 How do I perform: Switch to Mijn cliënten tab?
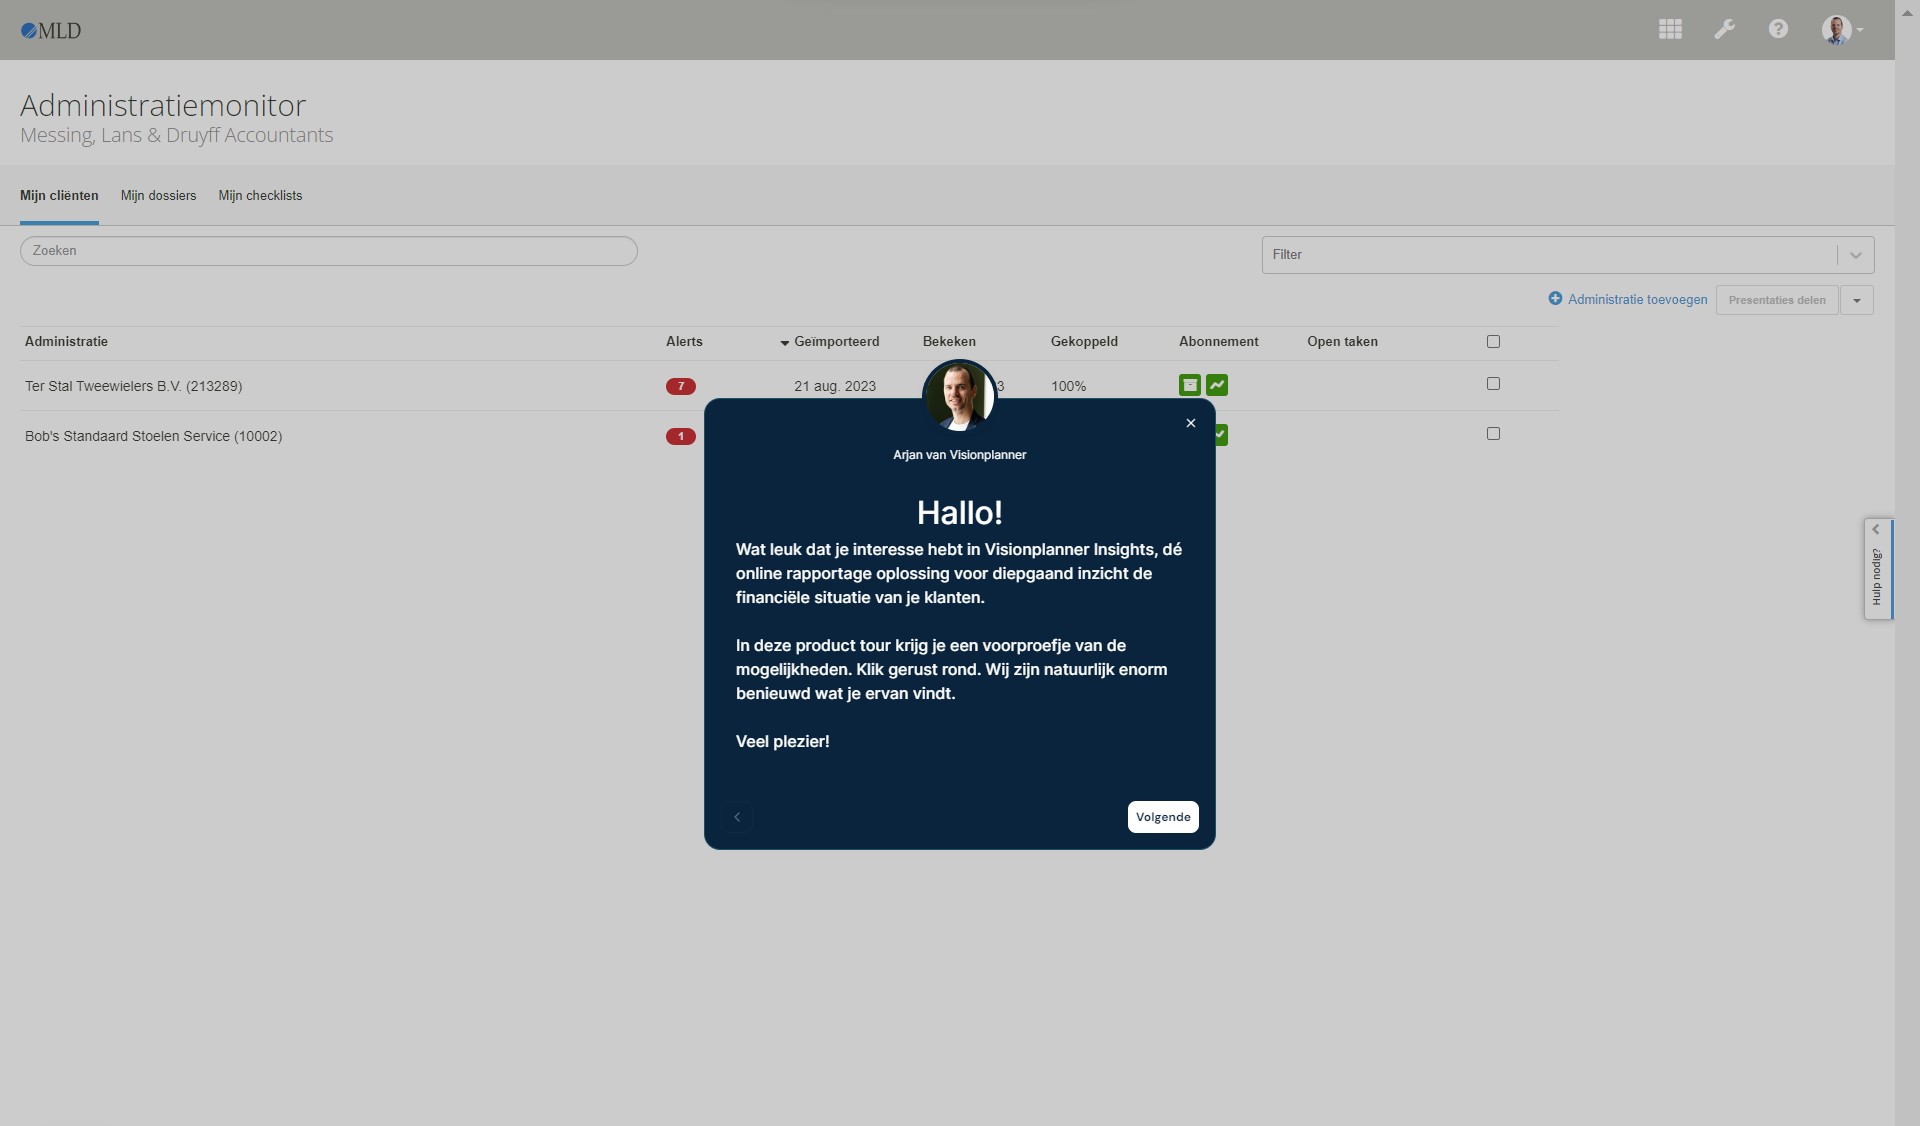(59, 196)
